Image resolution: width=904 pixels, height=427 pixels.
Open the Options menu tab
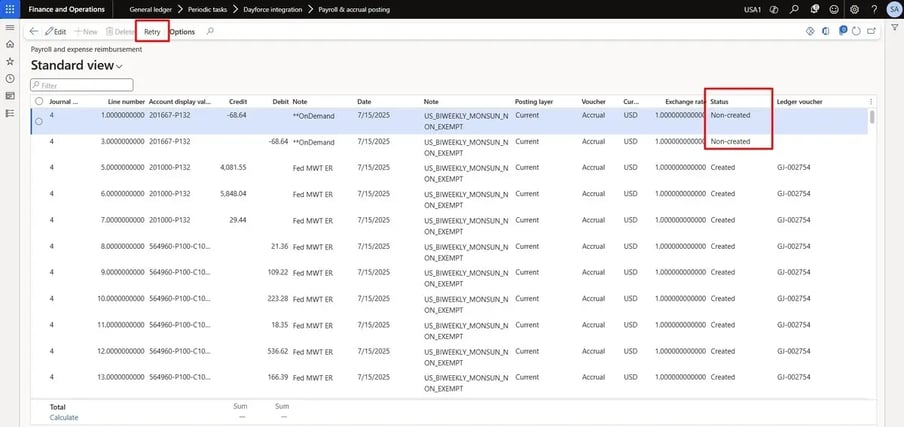182,32
